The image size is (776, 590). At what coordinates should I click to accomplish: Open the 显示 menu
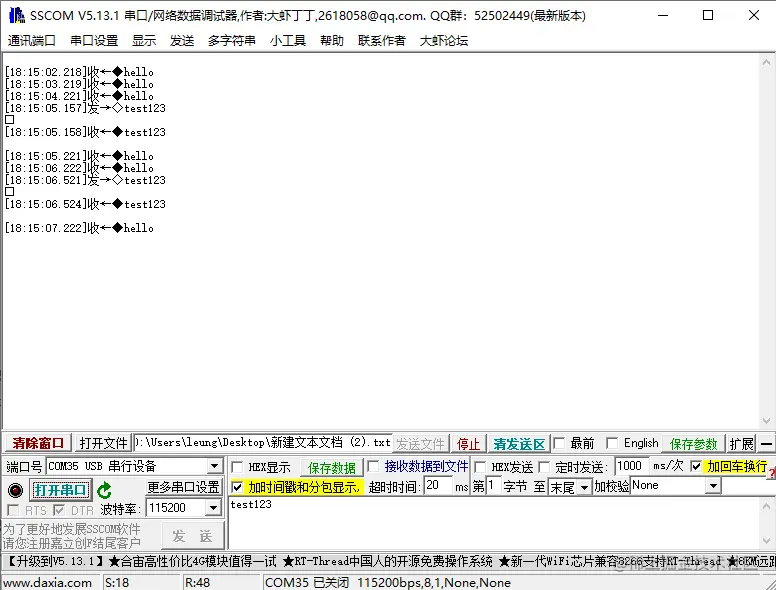[144, 41]
